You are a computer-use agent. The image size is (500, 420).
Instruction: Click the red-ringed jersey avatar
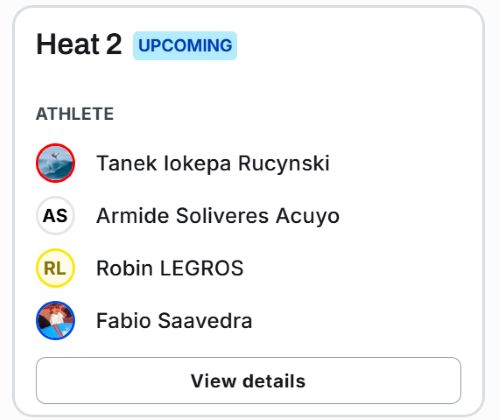55,163
